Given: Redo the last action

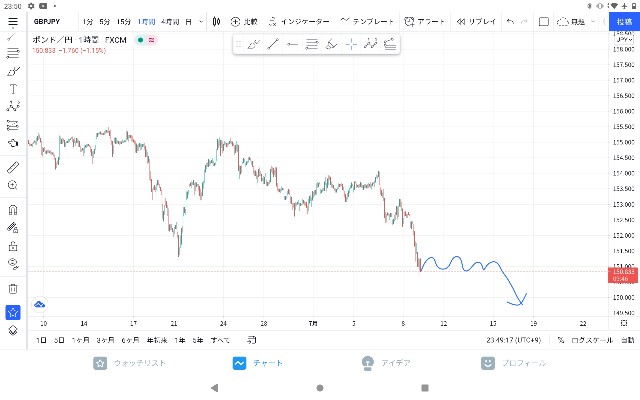Looking at the screenshot, I should (524, 22).
